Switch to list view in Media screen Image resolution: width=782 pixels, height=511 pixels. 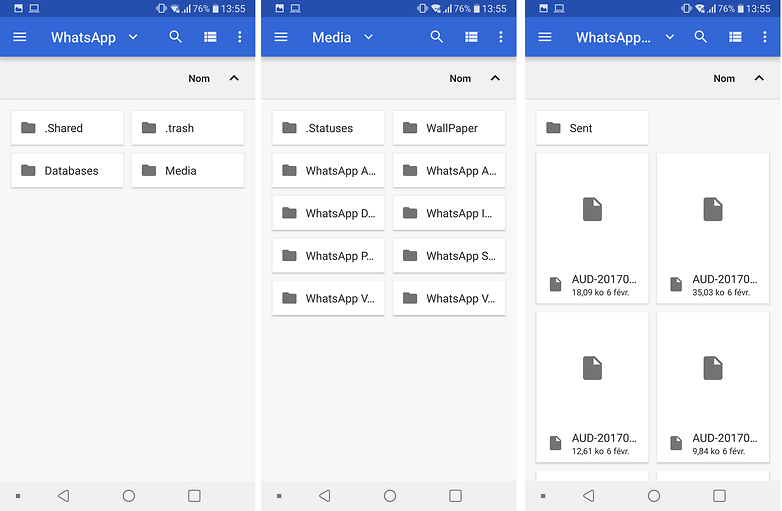pyautogui.click(x=471, y=37)
